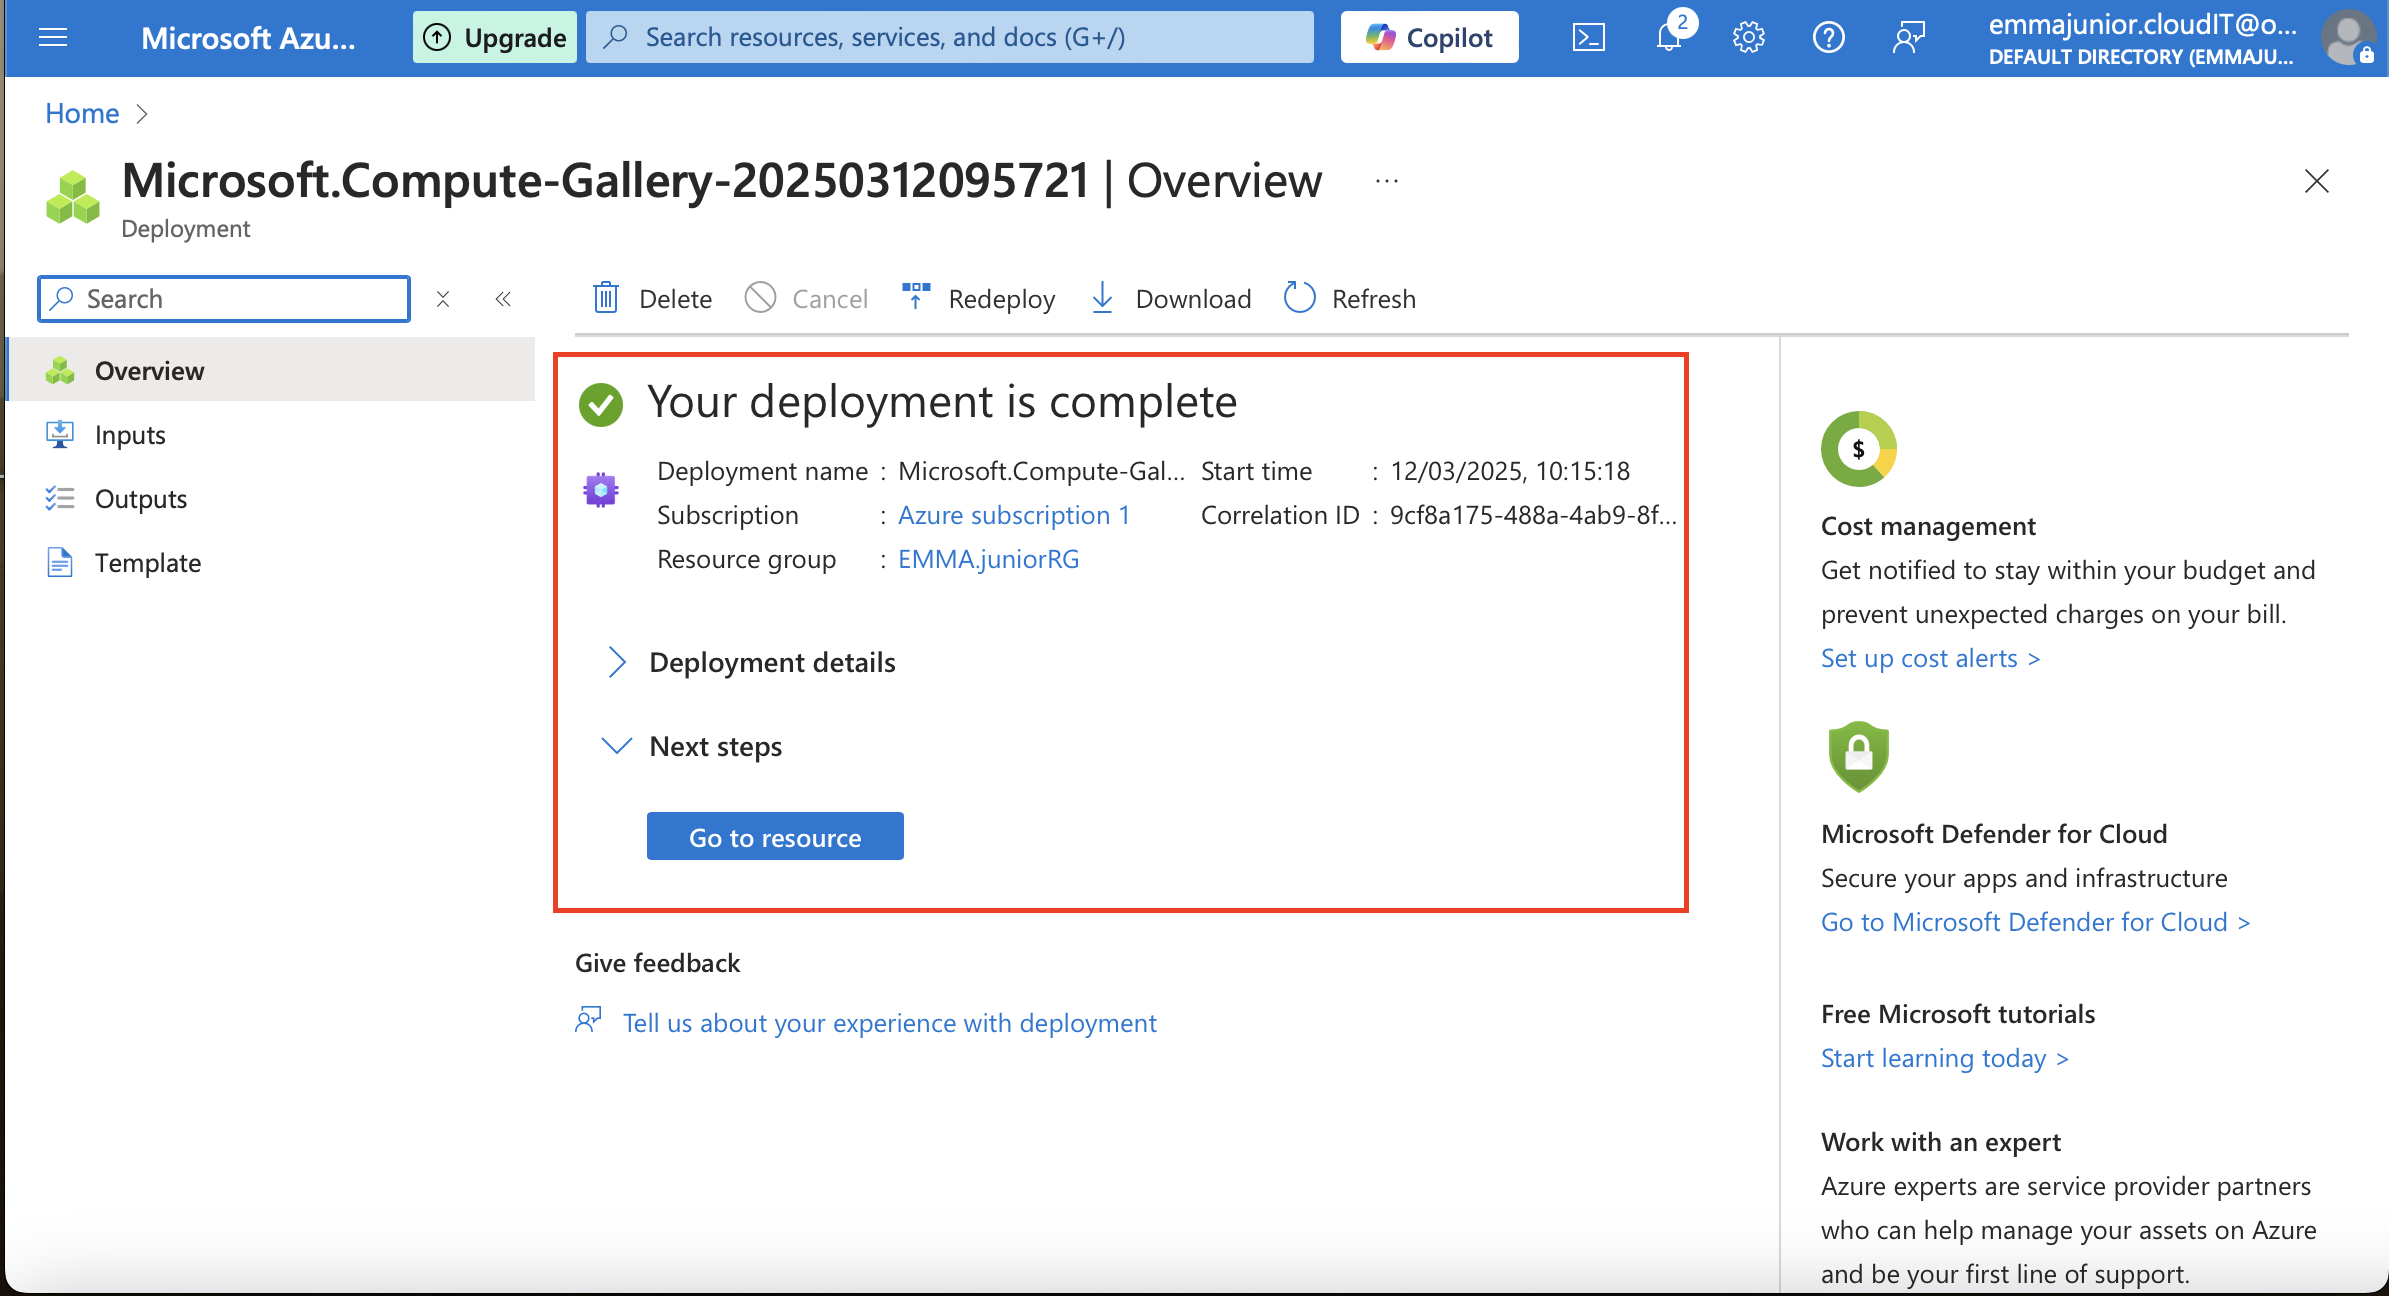Collapse Next steps section

(694, 746)
